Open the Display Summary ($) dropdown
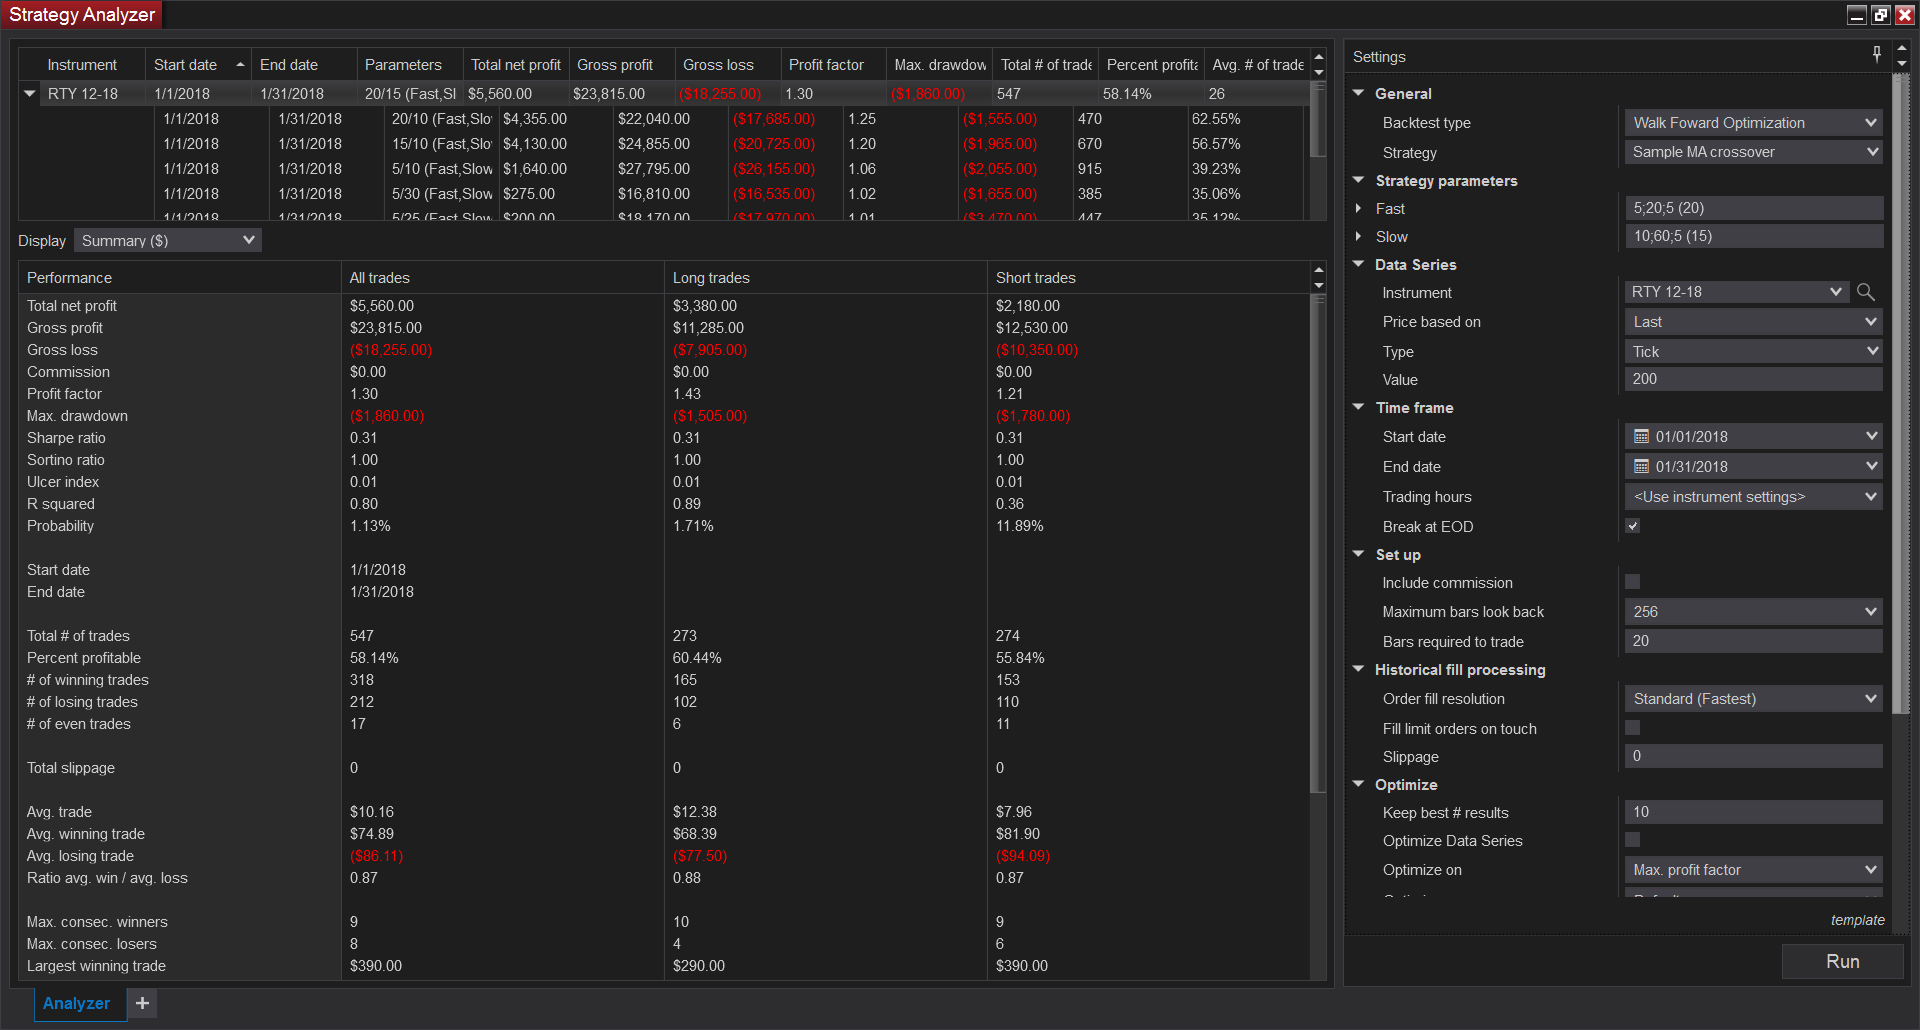This screenshot has height=1030, width=1920. (x=167, y=241)
